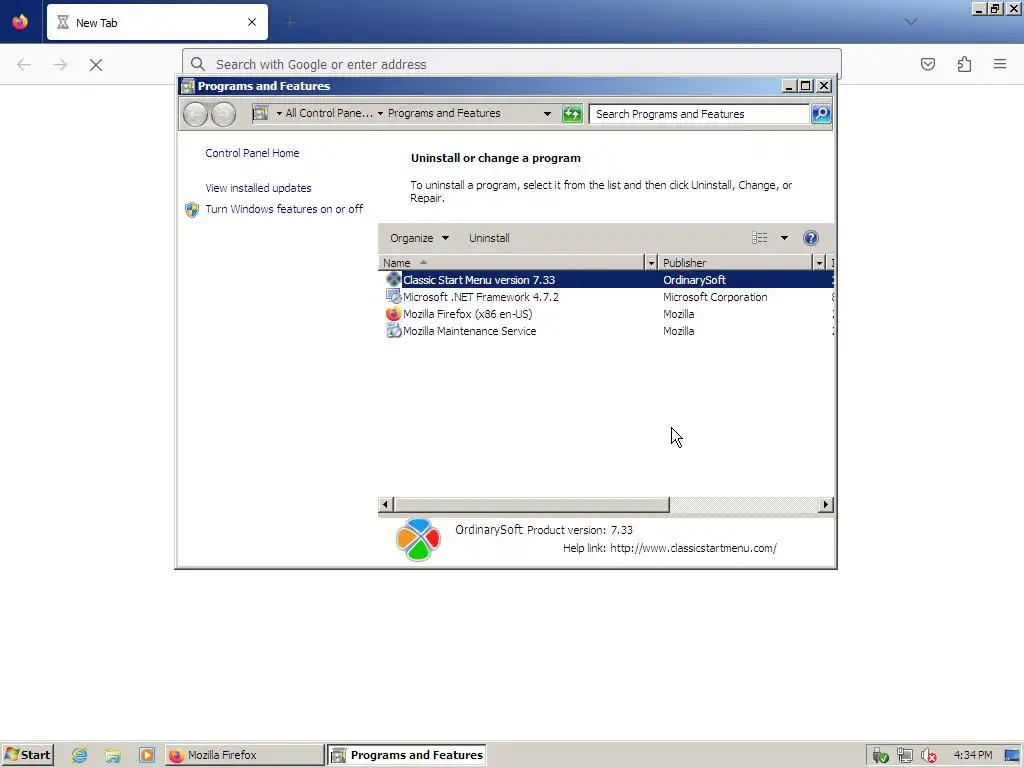Switch to Mozilla Firefox taskbar button

click(244, 755)
